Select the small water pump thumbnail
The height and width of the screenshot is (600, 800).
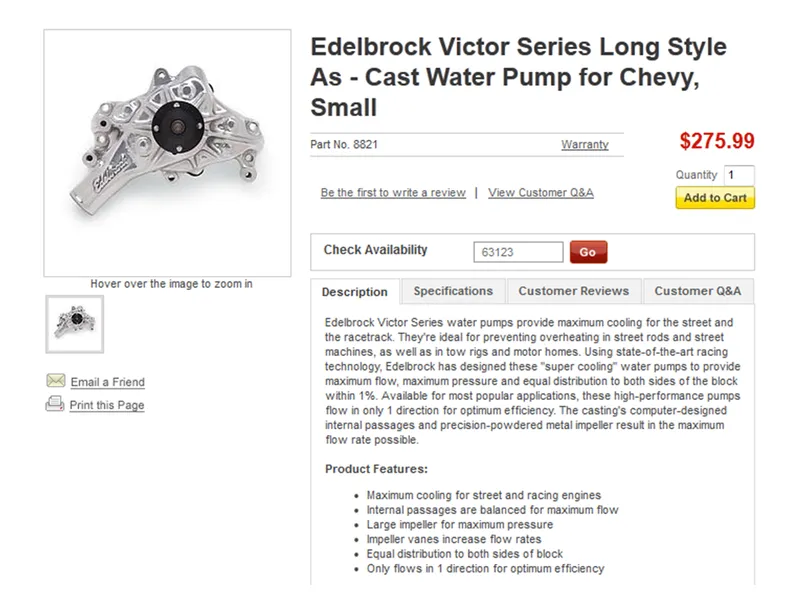(74, 323)
